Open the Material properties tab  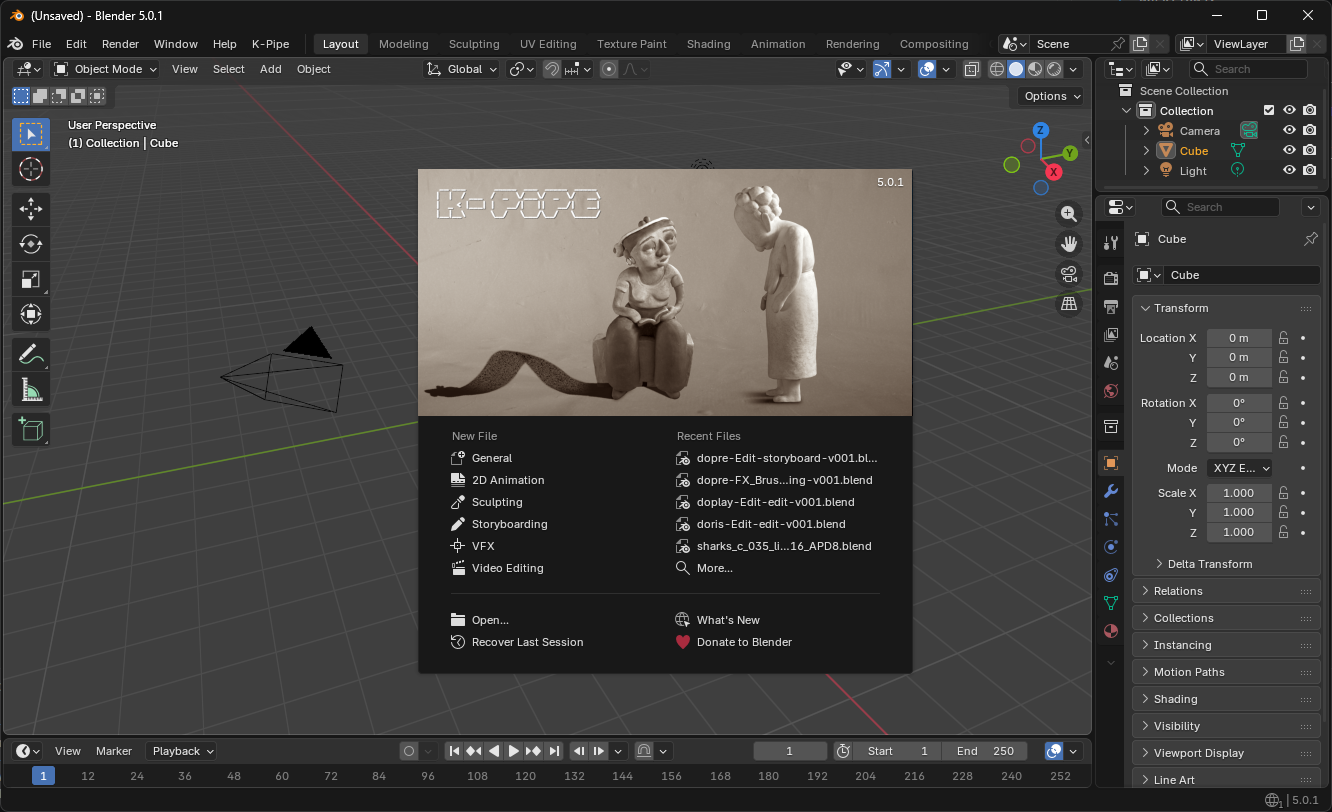(1110, 631)
